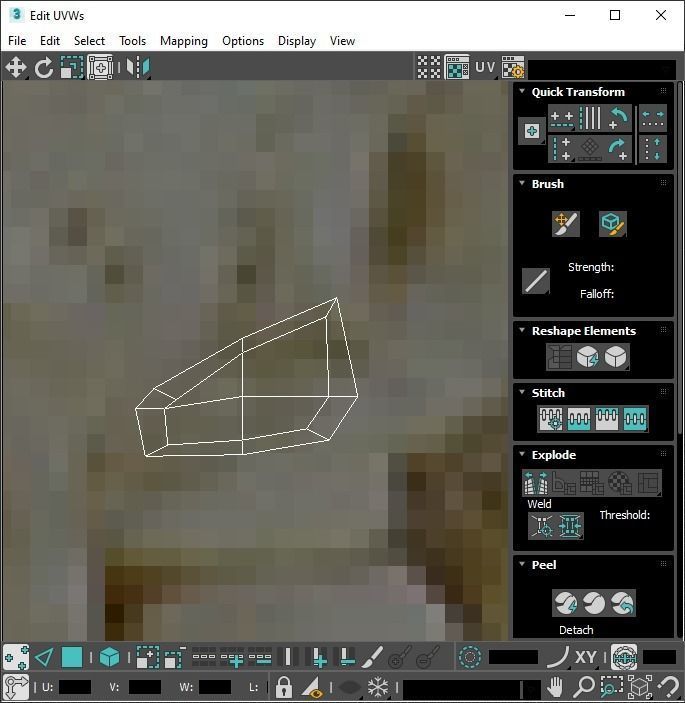Click Align Horizontally to Pivot
The height and width of the screenshot is (703, 685).
pos(562,119)
